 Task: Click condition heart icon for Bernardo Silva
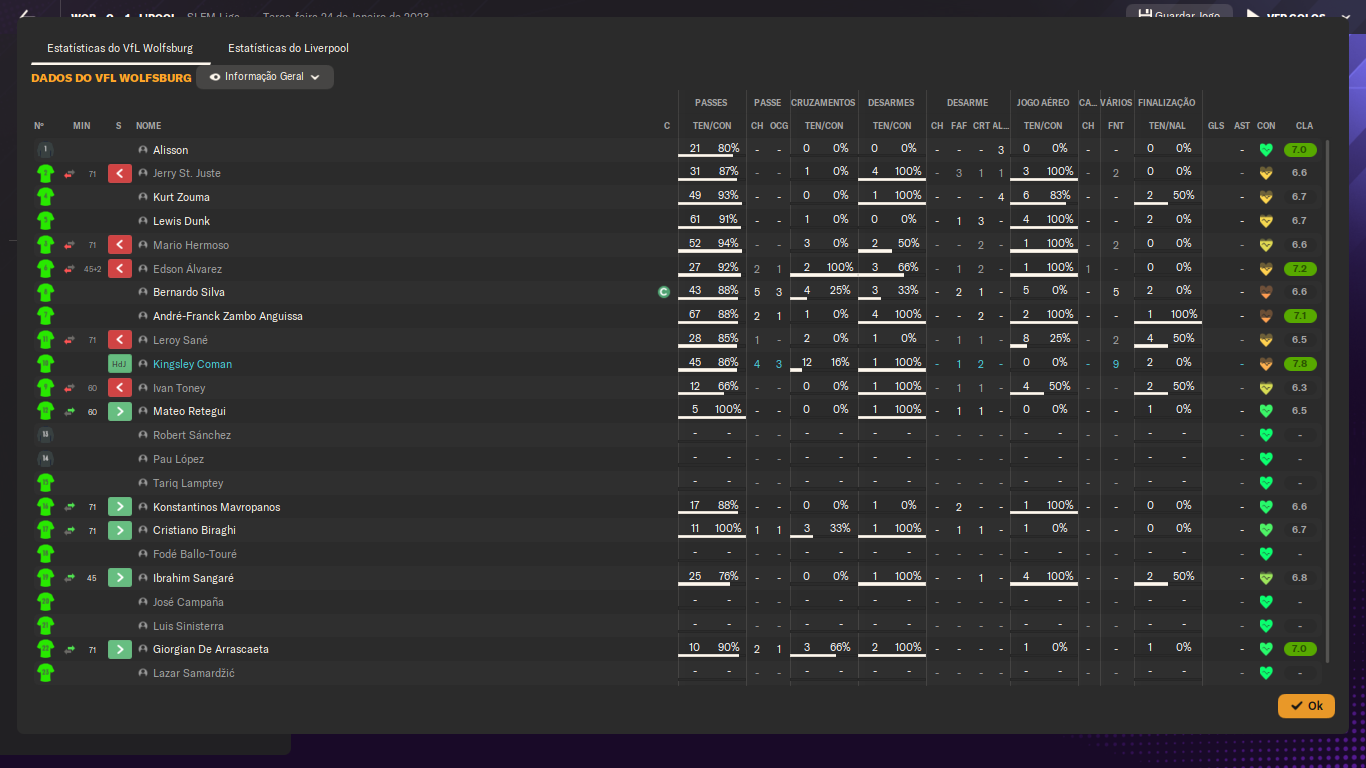(1266, 292)
